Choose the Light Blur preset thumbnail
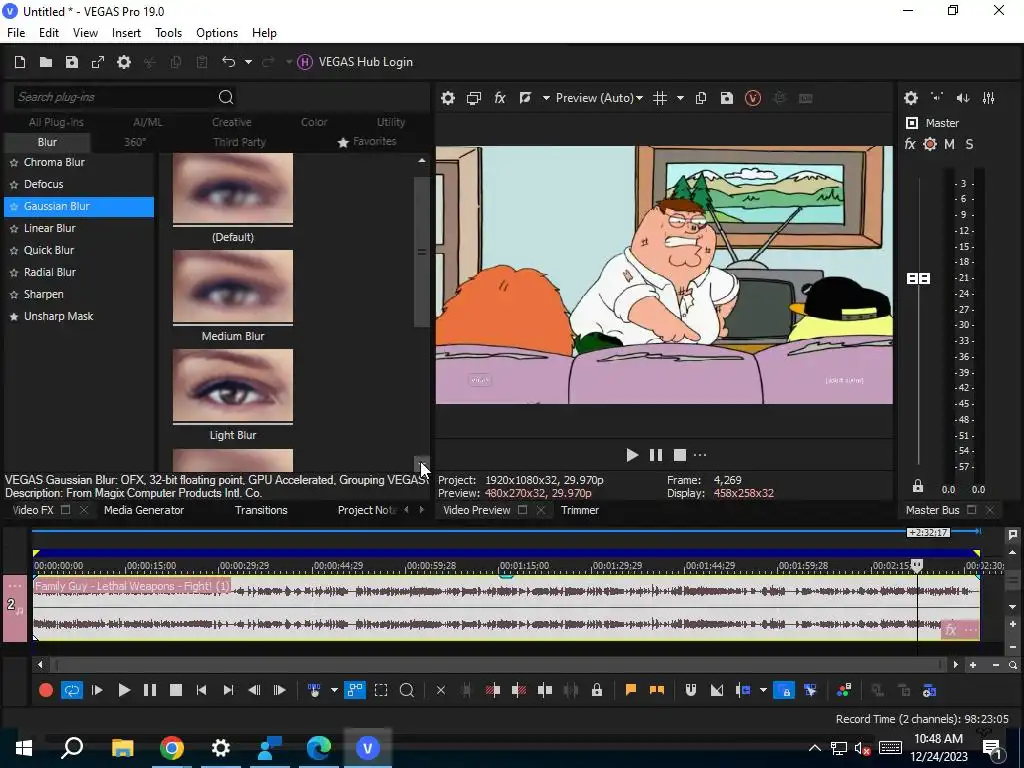1024x768 pixels. [233, 386]
